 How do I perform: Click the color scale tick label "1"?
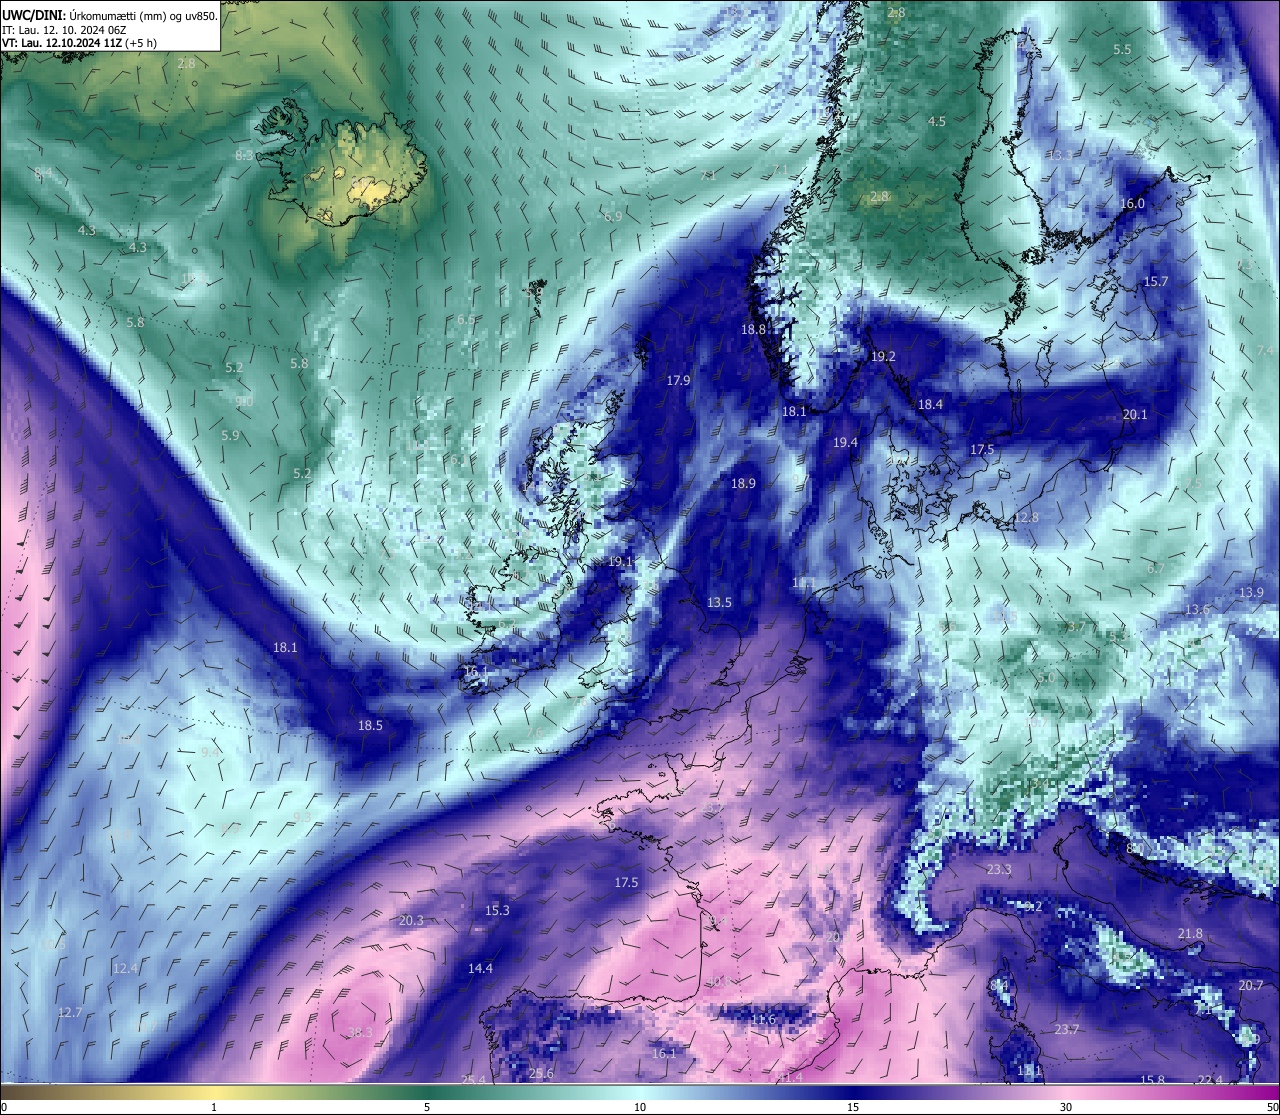[214, 1107]
